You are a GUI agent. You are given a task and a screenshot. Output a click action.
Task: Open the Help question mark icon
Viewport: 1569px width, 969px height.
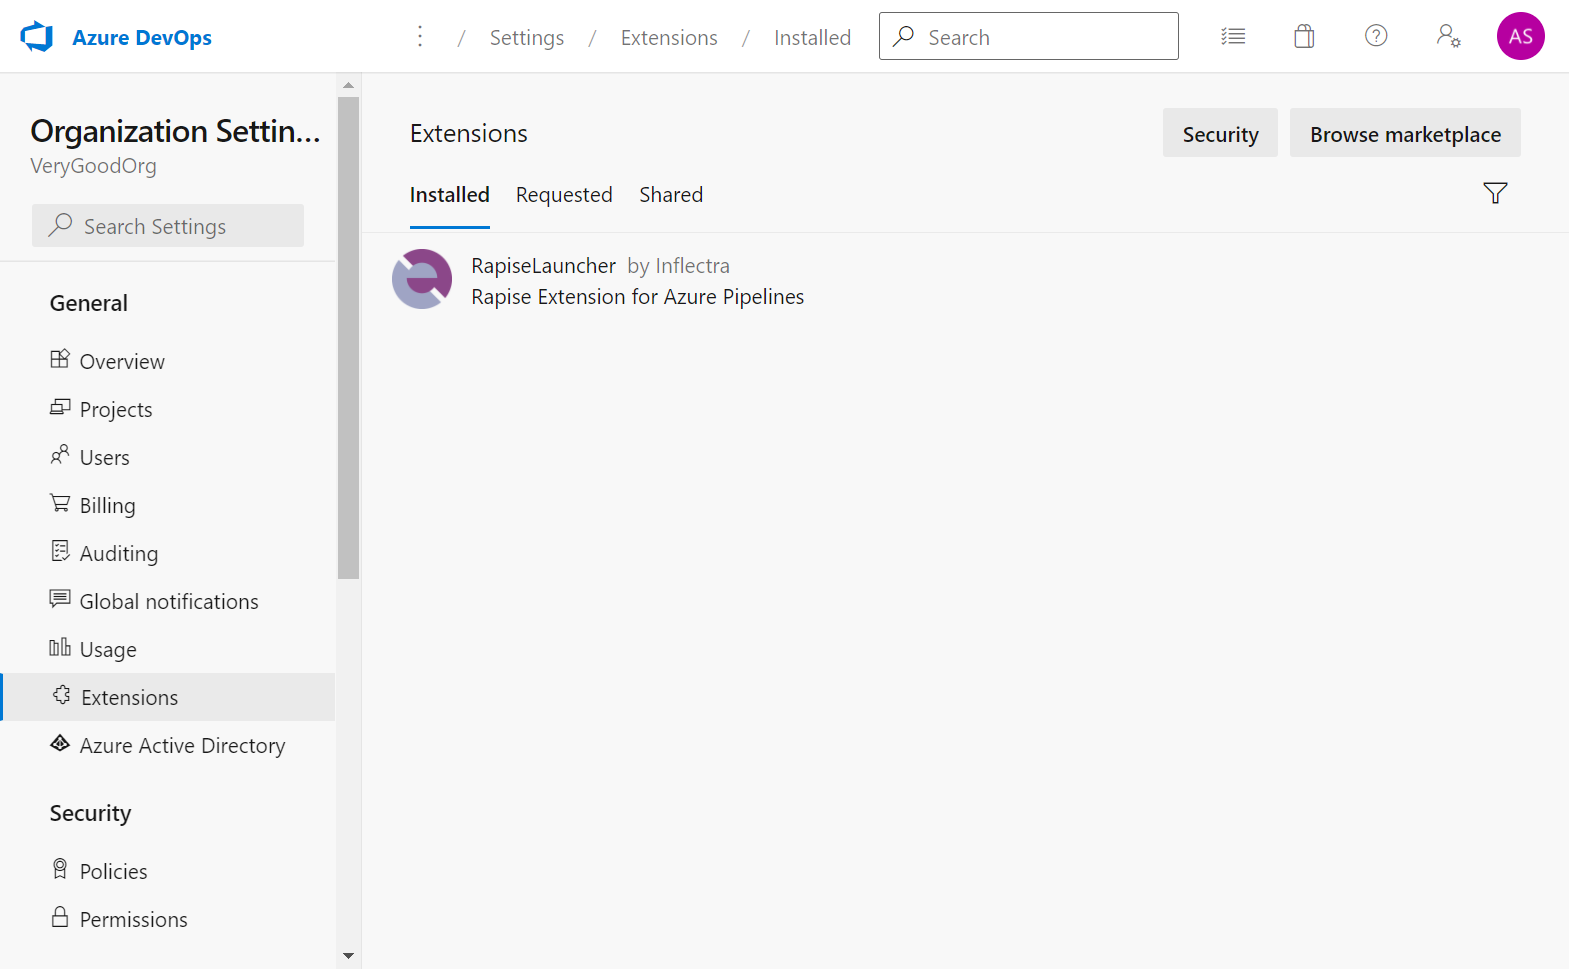1376,36
